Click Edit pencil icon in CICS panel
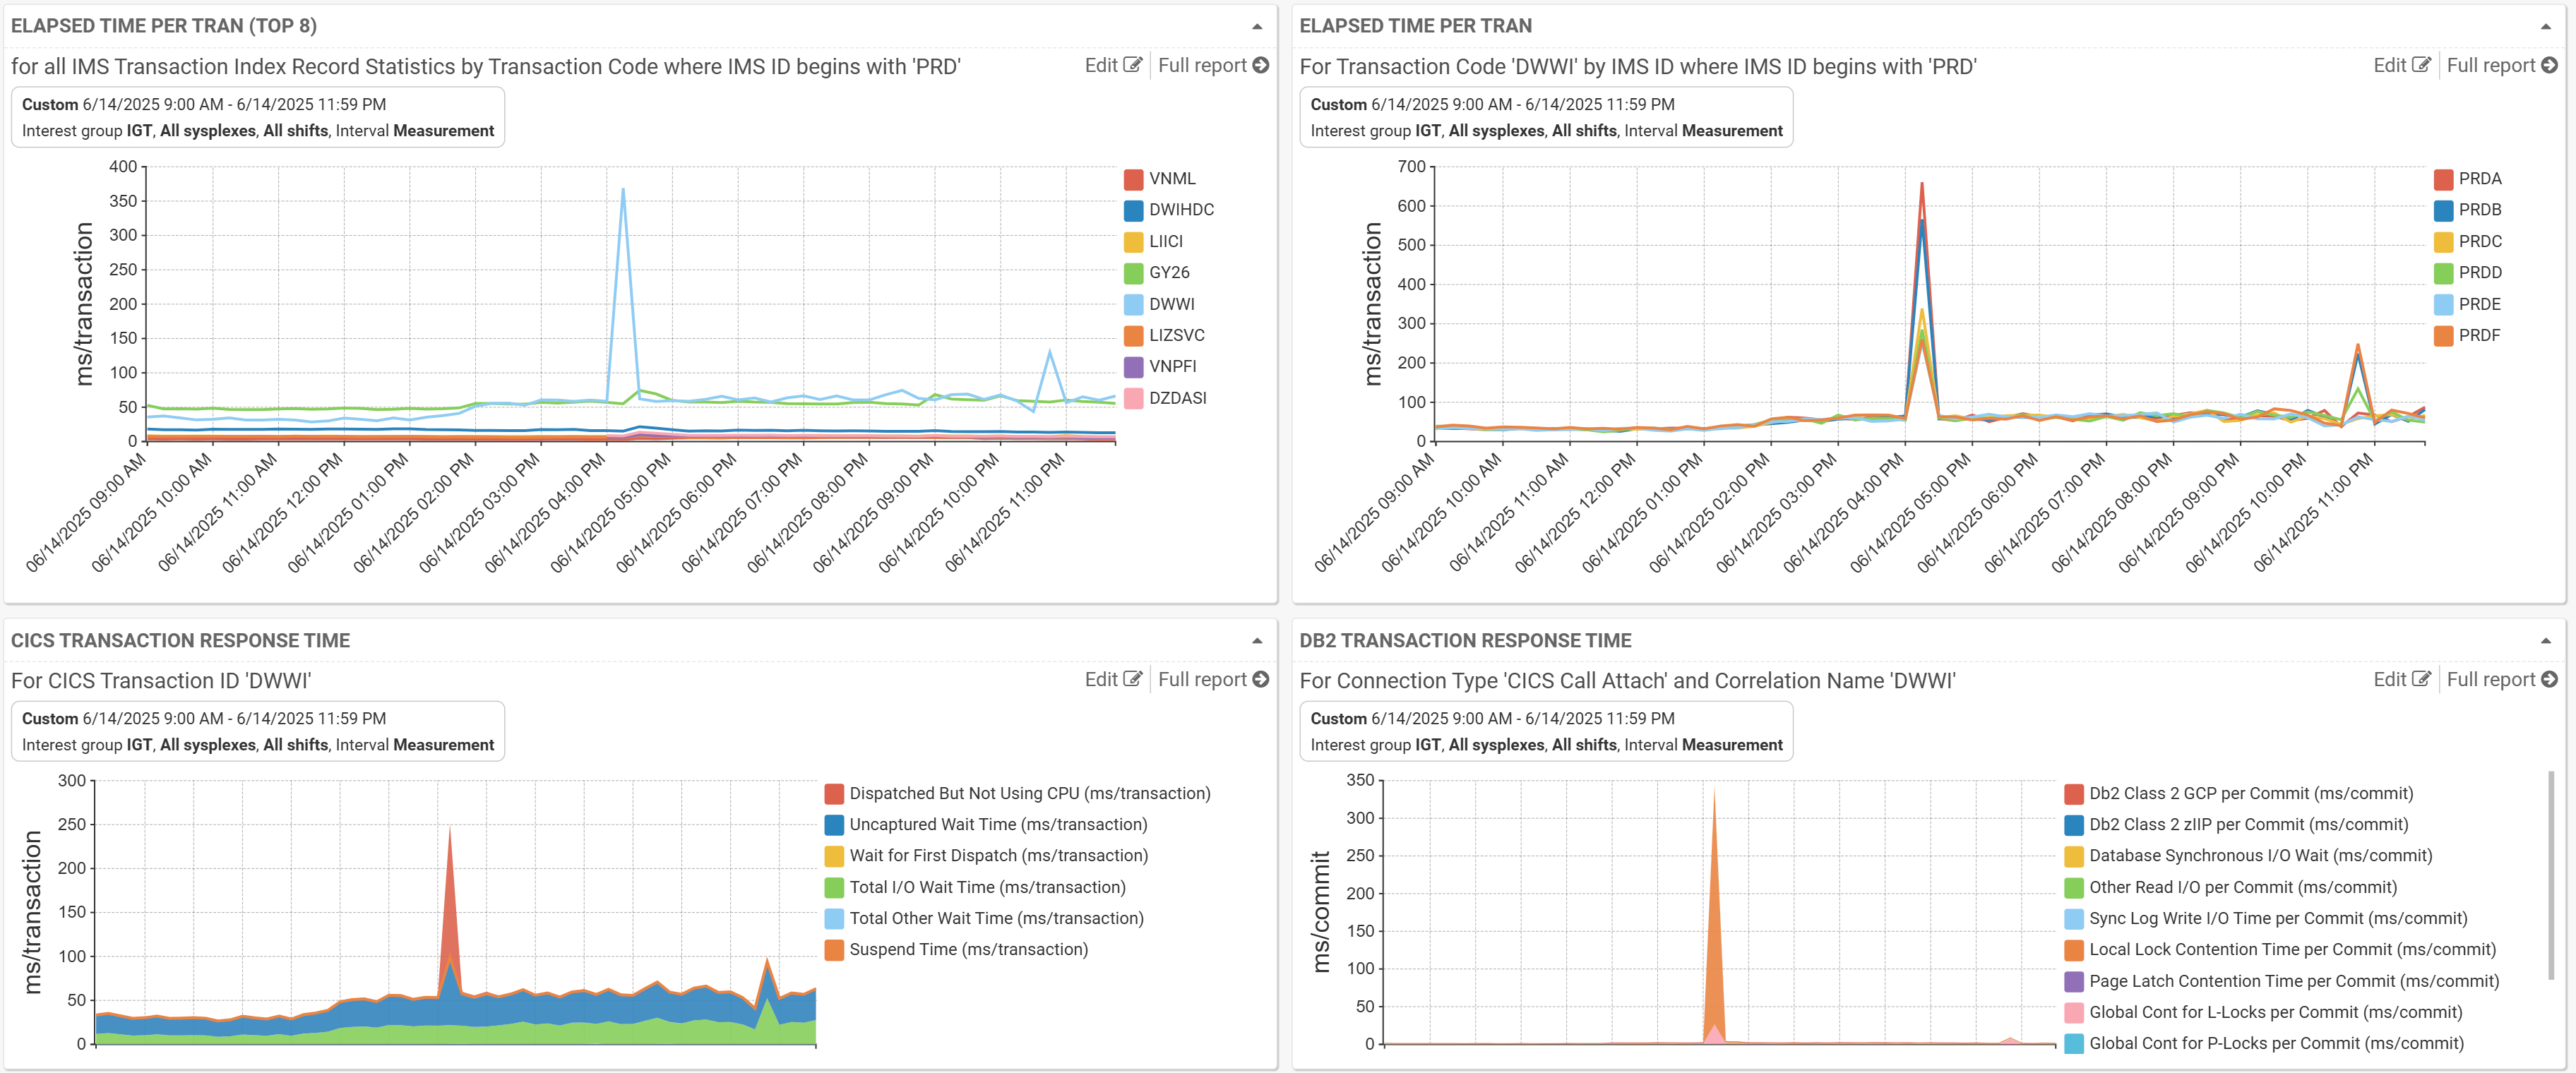2576x1073 pixels. point(1132,679)
